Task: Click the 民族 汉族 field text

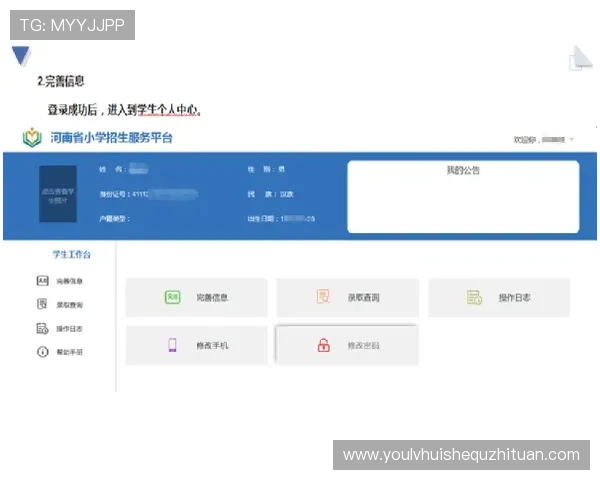Action: click(270, 194)
